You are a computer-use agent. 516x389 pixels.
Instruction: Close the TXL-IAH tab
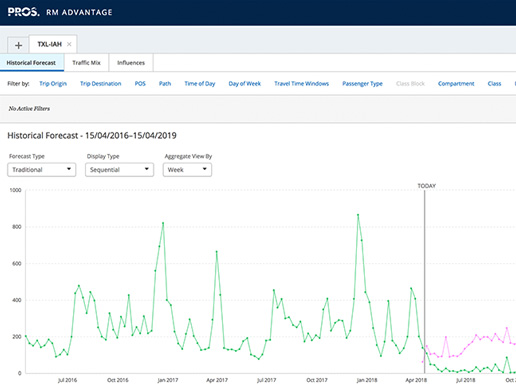(69, 44)
